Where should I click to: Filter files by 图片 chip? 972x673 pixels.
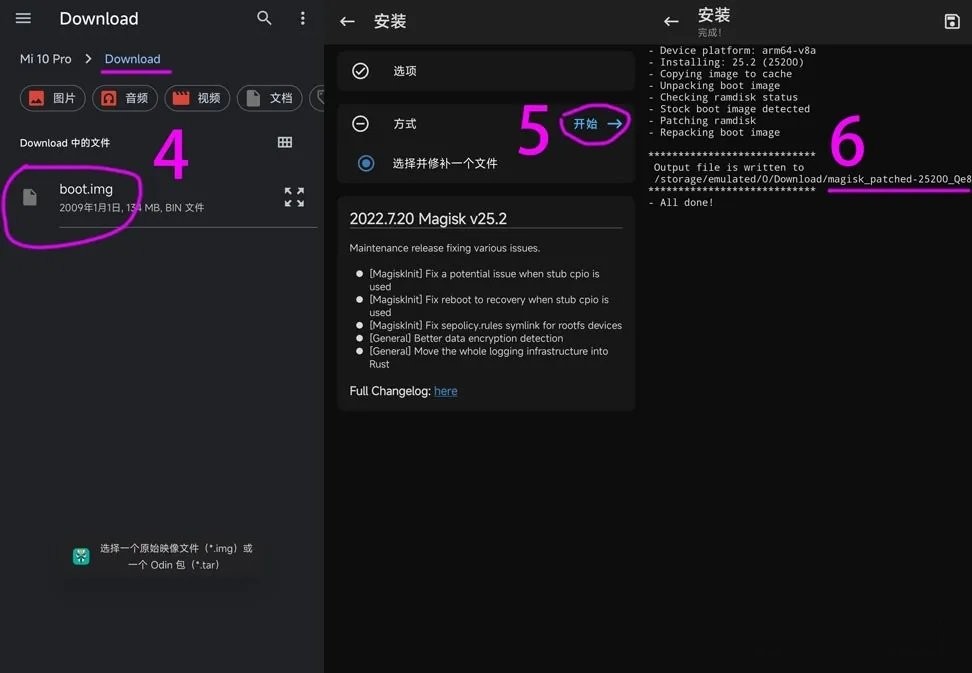tap(53, 98)
